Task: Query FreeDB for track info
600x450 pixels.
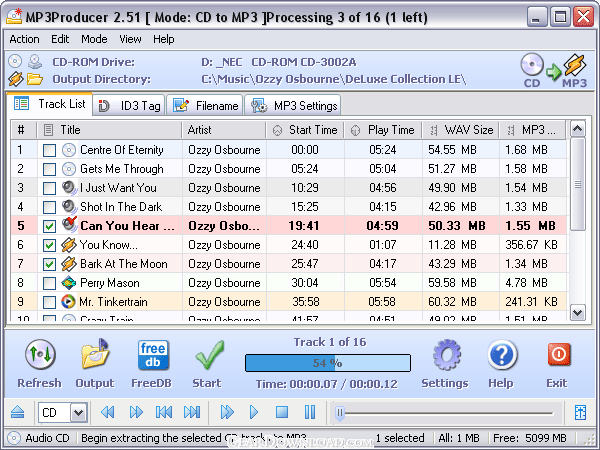Action: [x=152, y=364]
